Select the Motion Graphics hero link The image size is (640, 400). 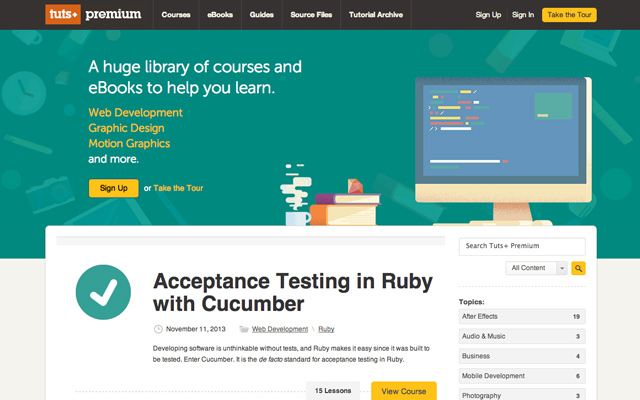129,144
